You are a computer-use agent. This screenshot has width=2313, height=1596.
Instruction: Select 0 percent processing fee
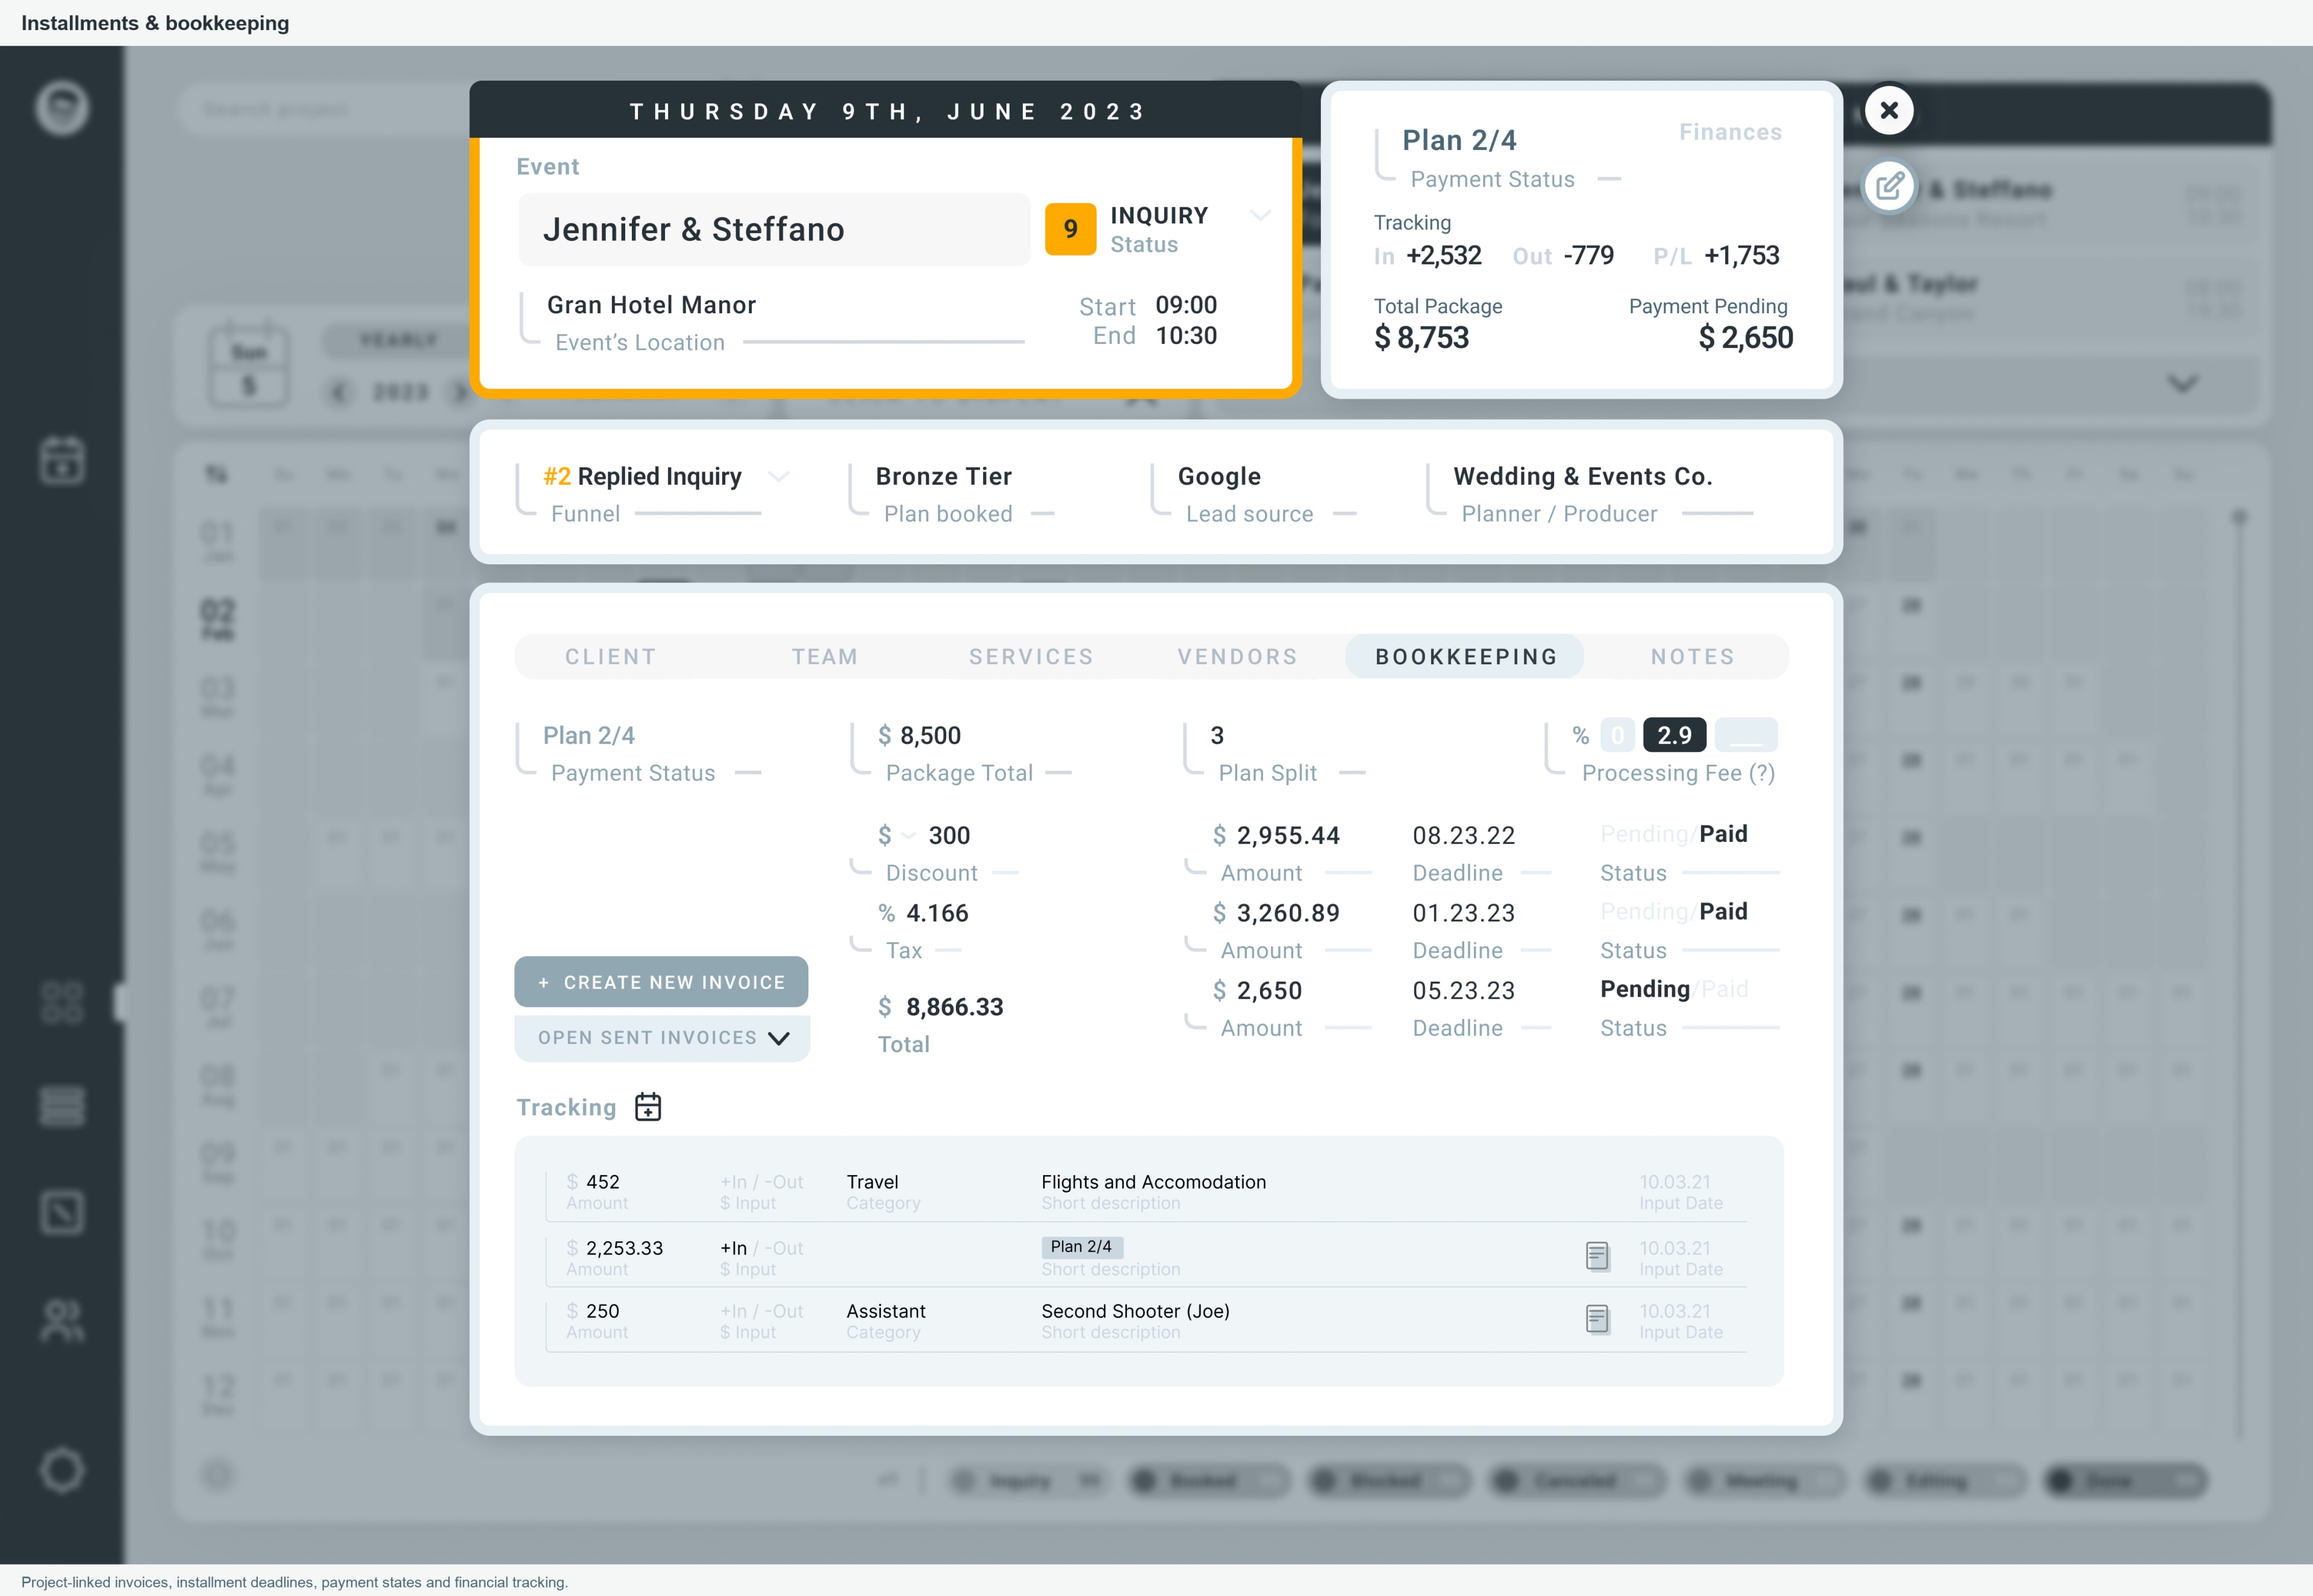pos(1617,735)
